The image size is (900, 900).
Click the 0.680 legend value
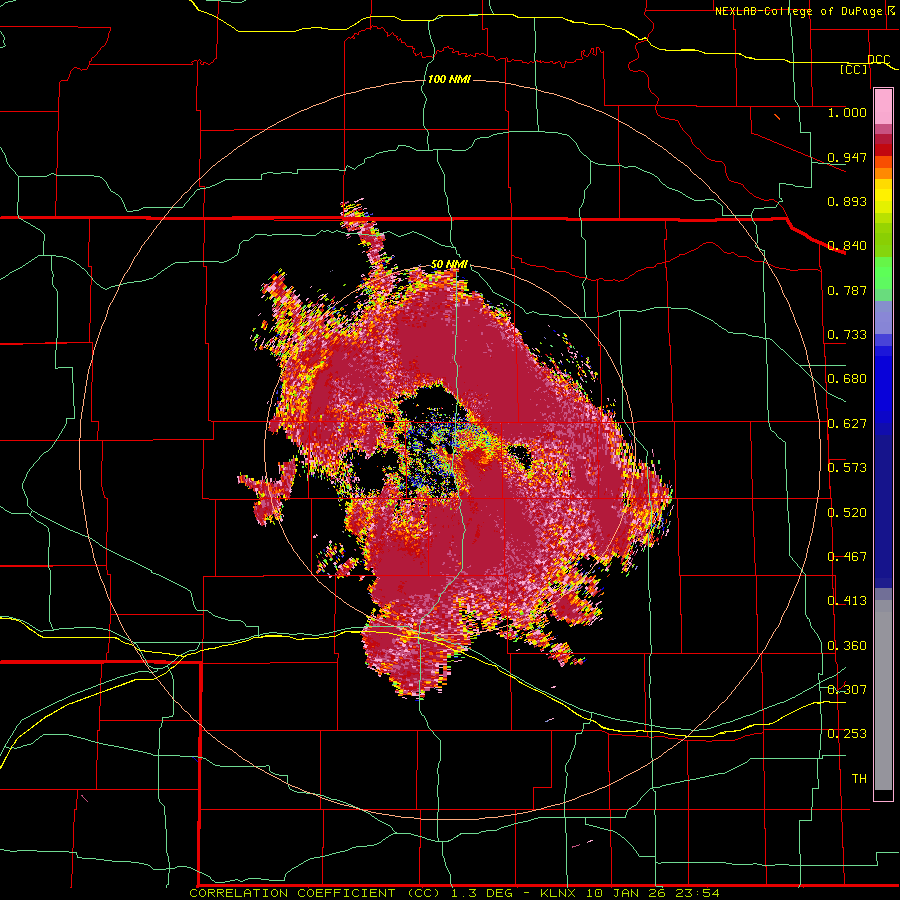[x=847, y=379]
